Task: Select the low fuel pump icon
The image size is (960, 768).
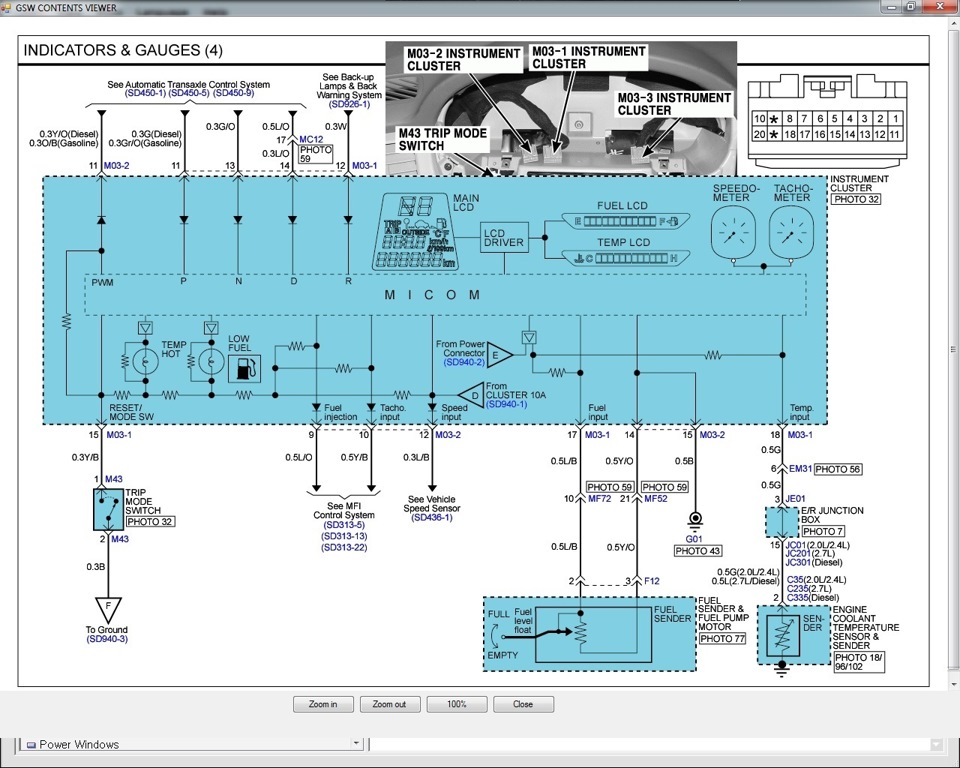Action: pos(245,369)
